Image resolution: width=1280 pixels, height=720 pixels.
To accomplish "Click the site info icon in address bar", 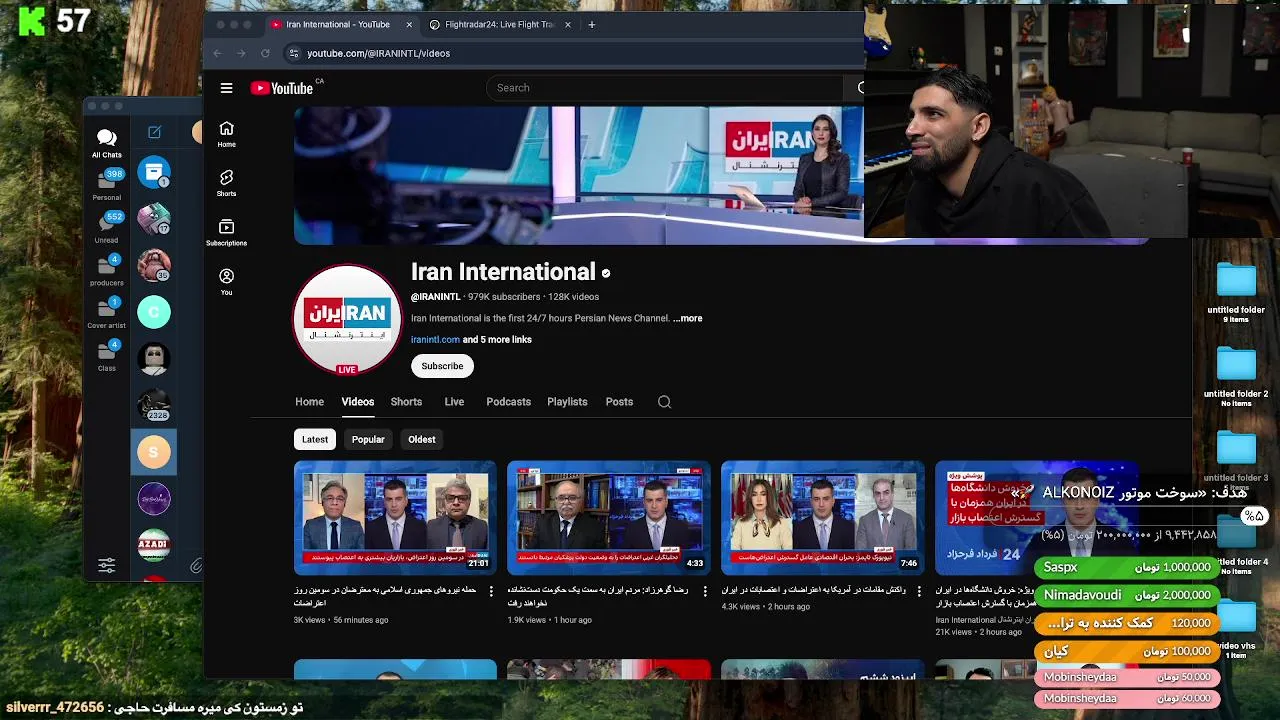I will point(294,53).
